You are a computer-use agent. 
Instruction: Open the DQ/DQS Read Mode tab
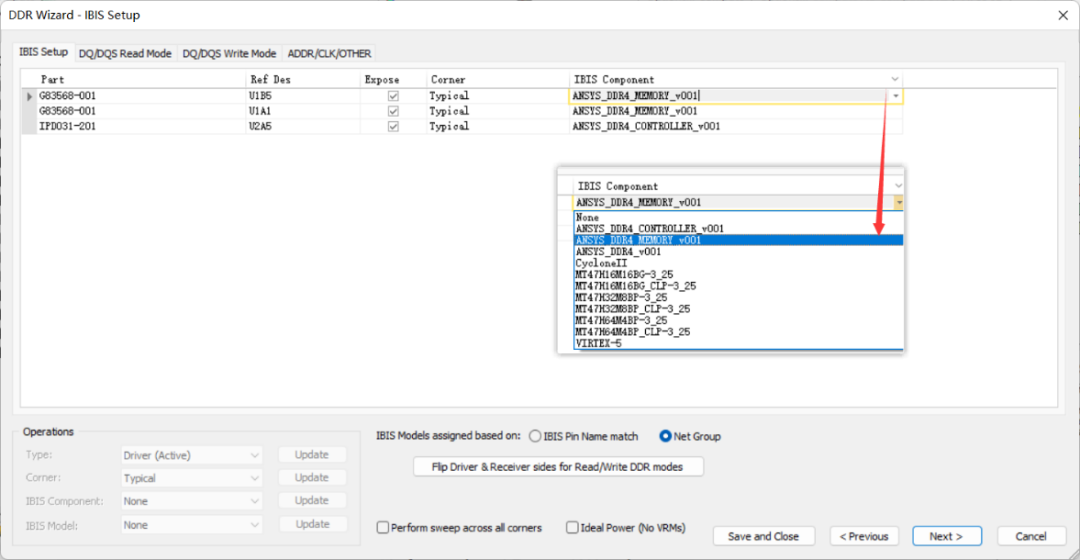pos(125,54)
